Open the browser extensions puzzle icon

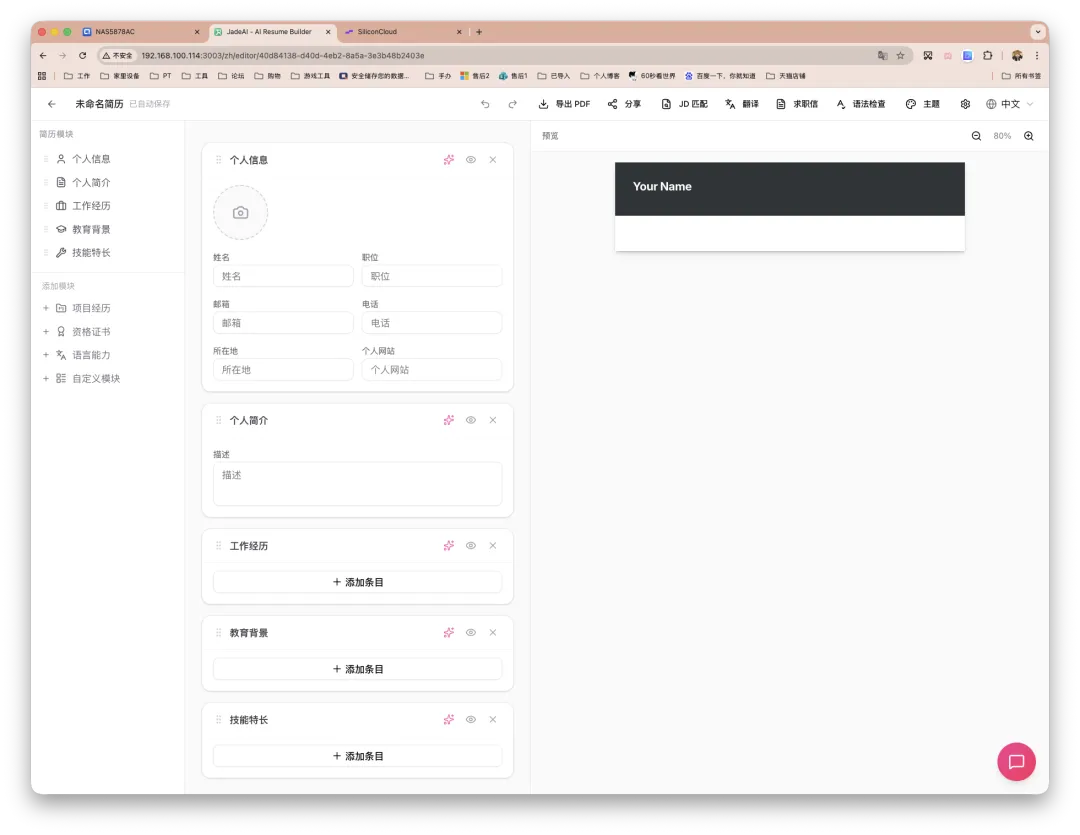pyautogui.click(x=988, y=55)
